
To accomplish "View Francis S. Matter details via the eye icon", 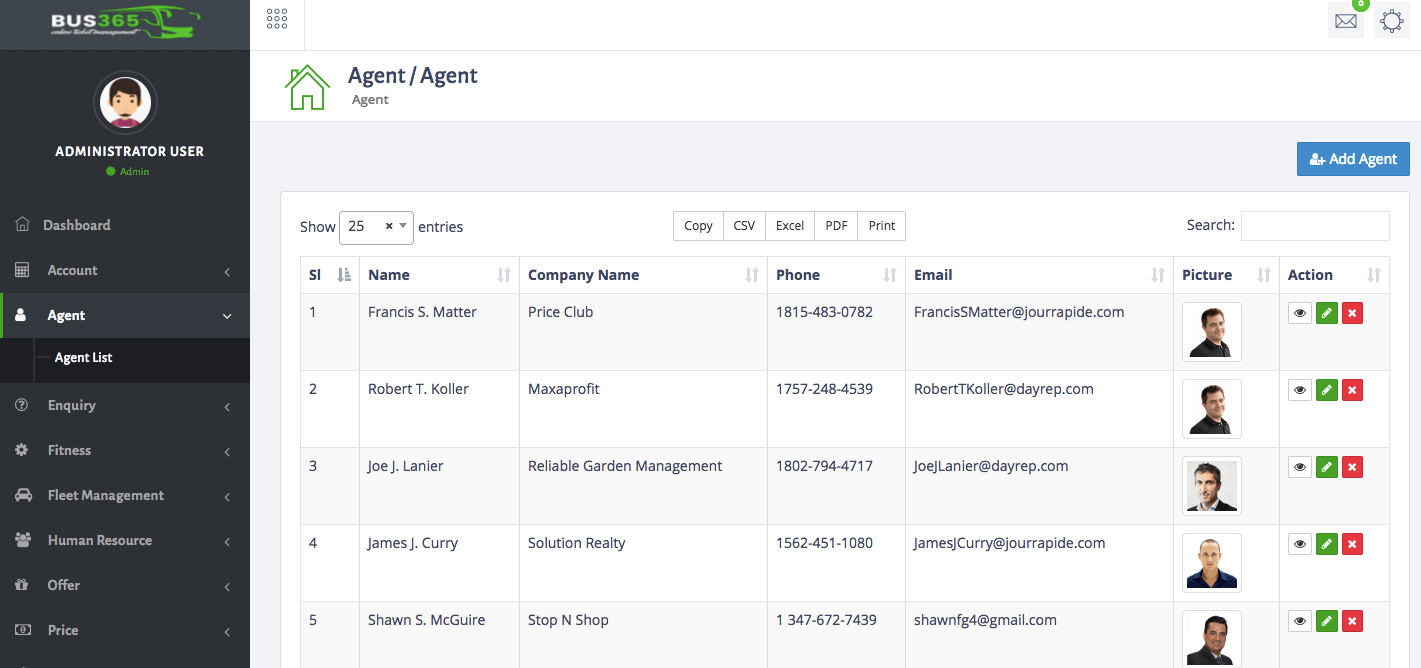I will (x=1299, y=312).
